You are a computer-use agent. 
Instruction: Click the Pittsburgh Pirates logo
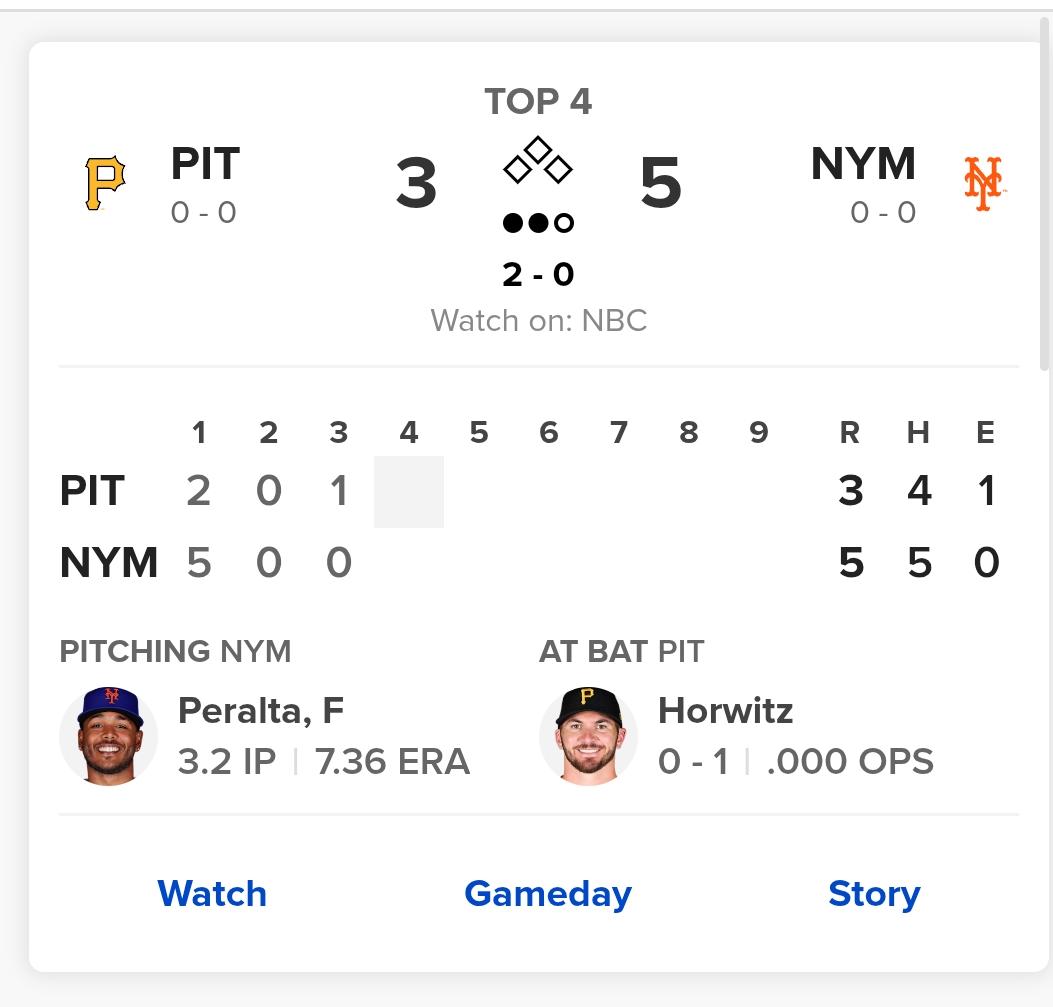point(105,184)
